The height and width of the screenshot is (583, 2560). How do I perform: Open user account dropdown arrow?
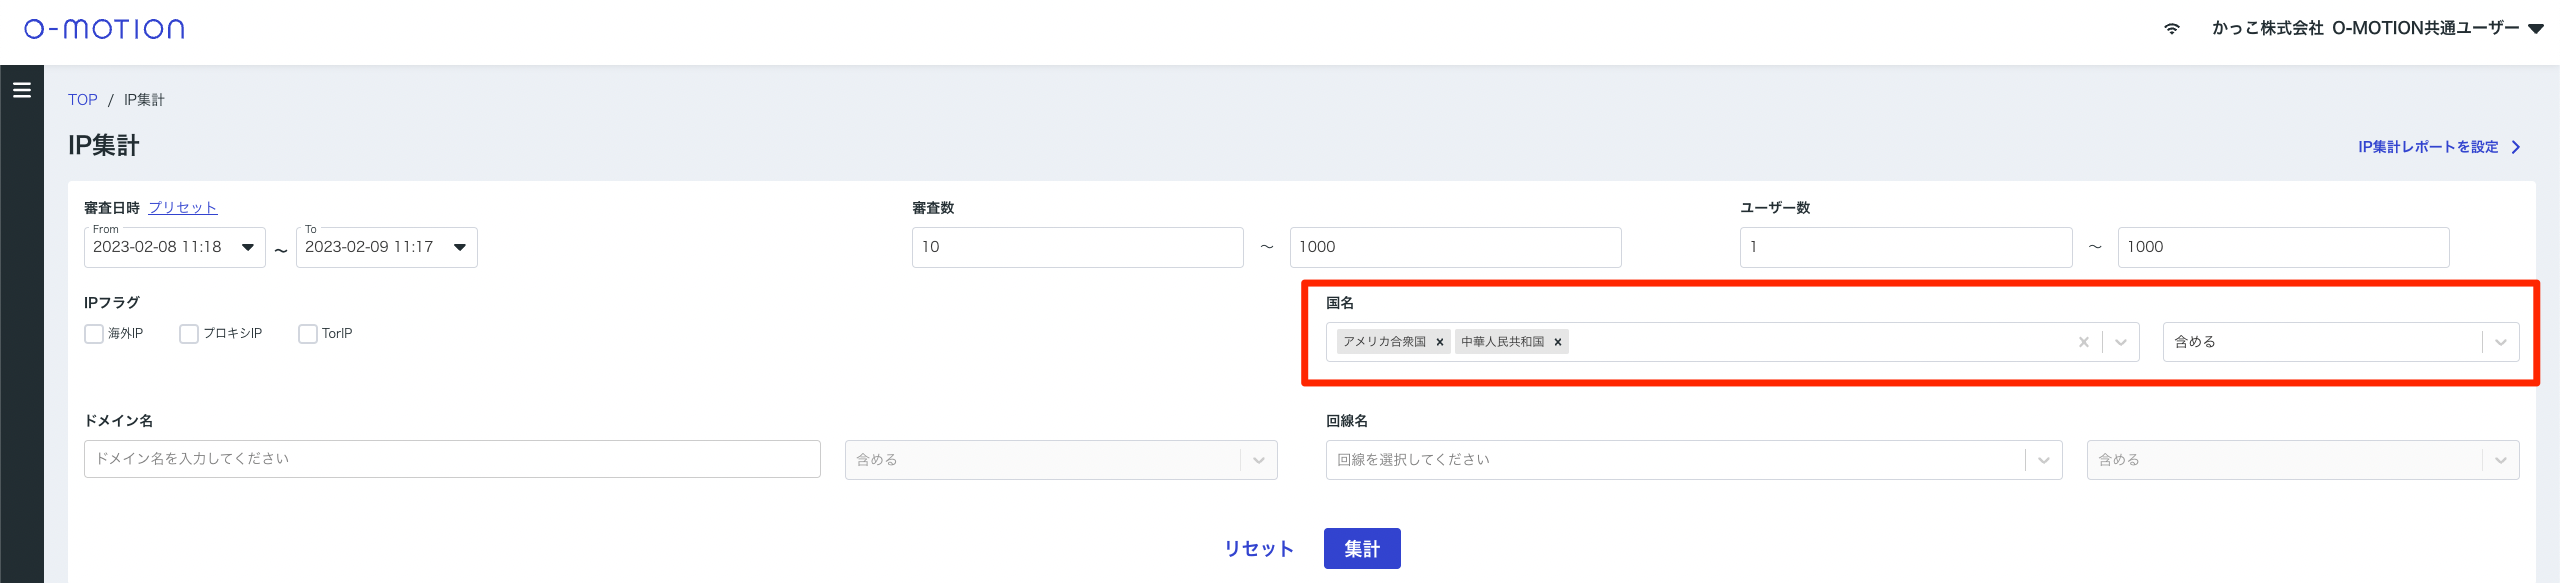tap(2535, 29)
